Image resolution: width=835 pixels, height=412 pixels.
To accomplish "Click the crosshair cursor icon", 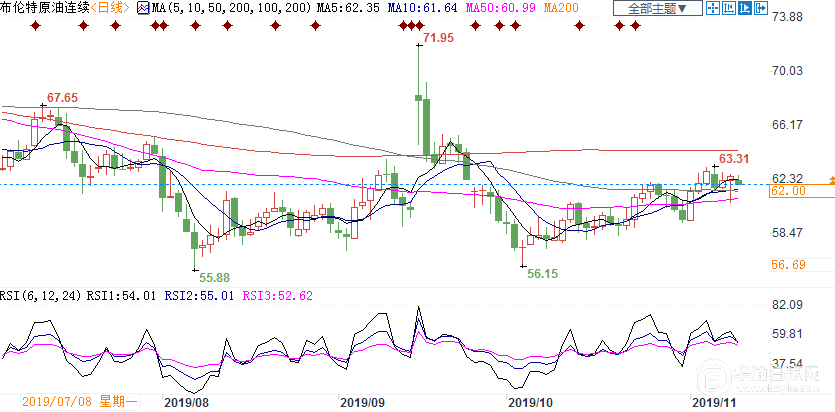I will tap(715, 8).
